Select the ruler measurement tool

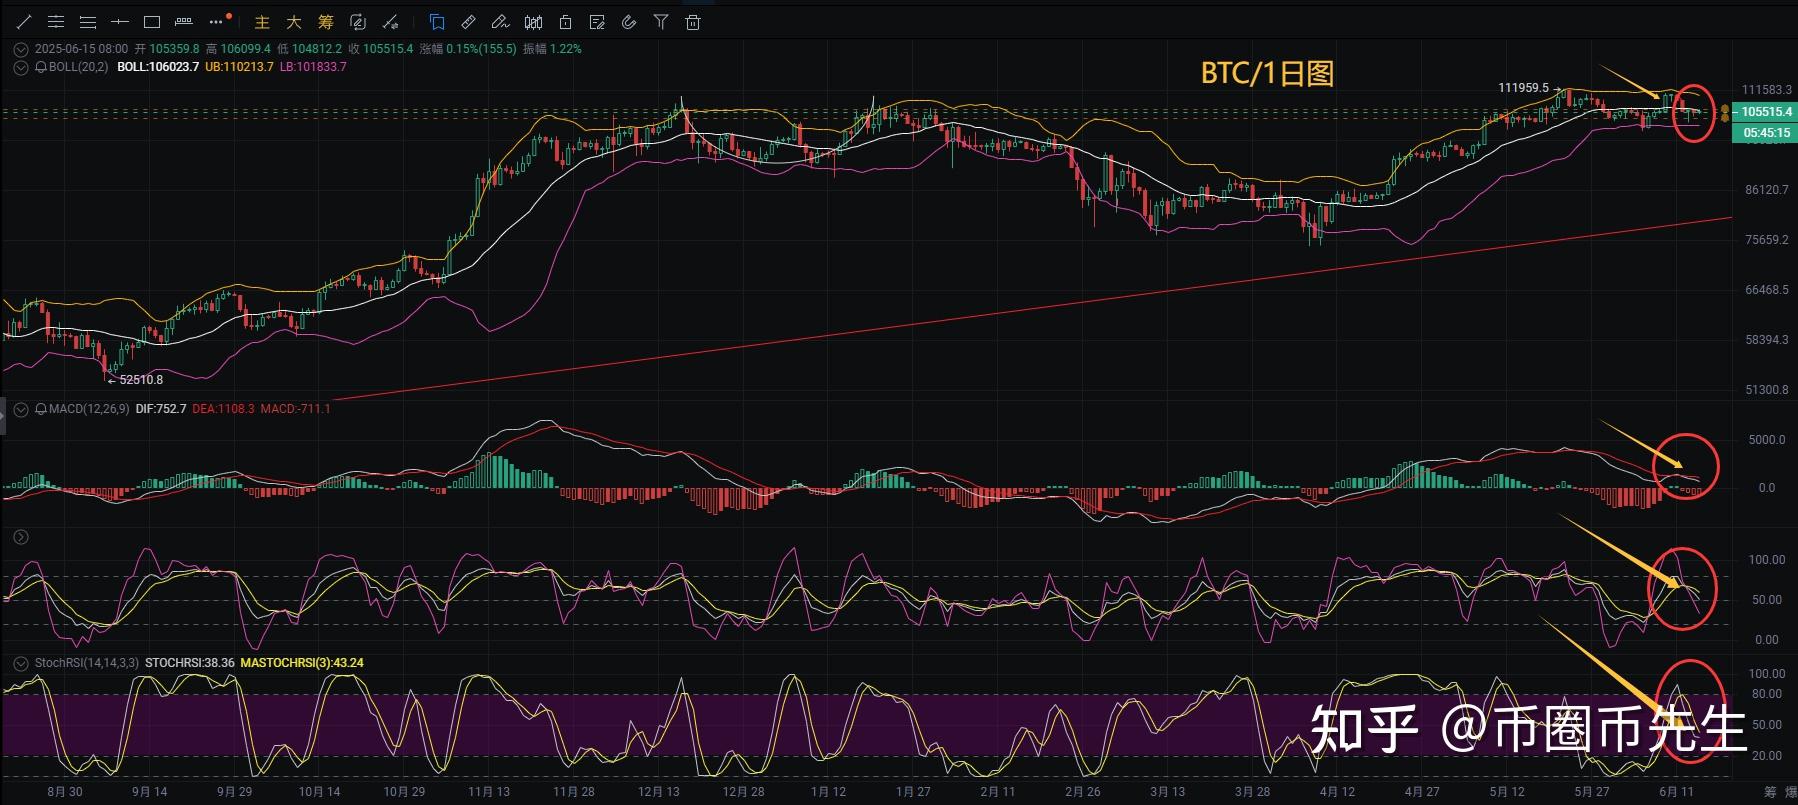(x=469, y=22)
